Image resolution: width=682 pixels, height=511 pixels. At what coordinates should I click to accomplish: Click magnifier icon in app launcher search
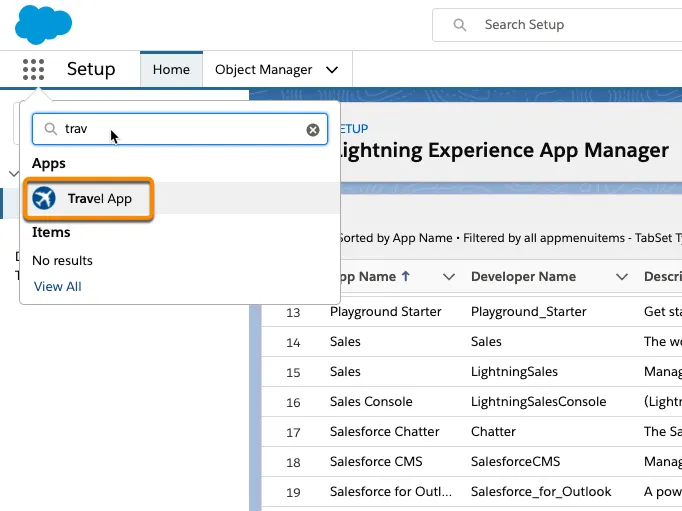(51, 129)
